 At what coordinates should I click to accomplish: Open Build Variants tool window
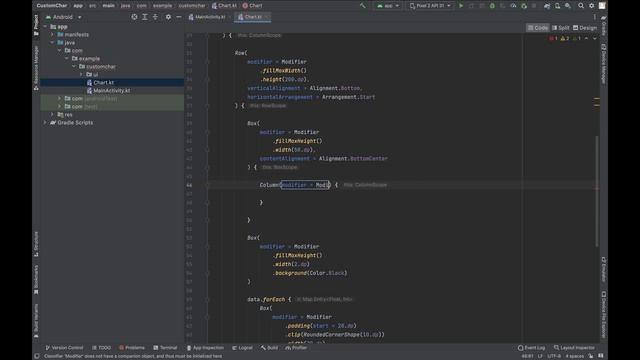pos(36,320)
